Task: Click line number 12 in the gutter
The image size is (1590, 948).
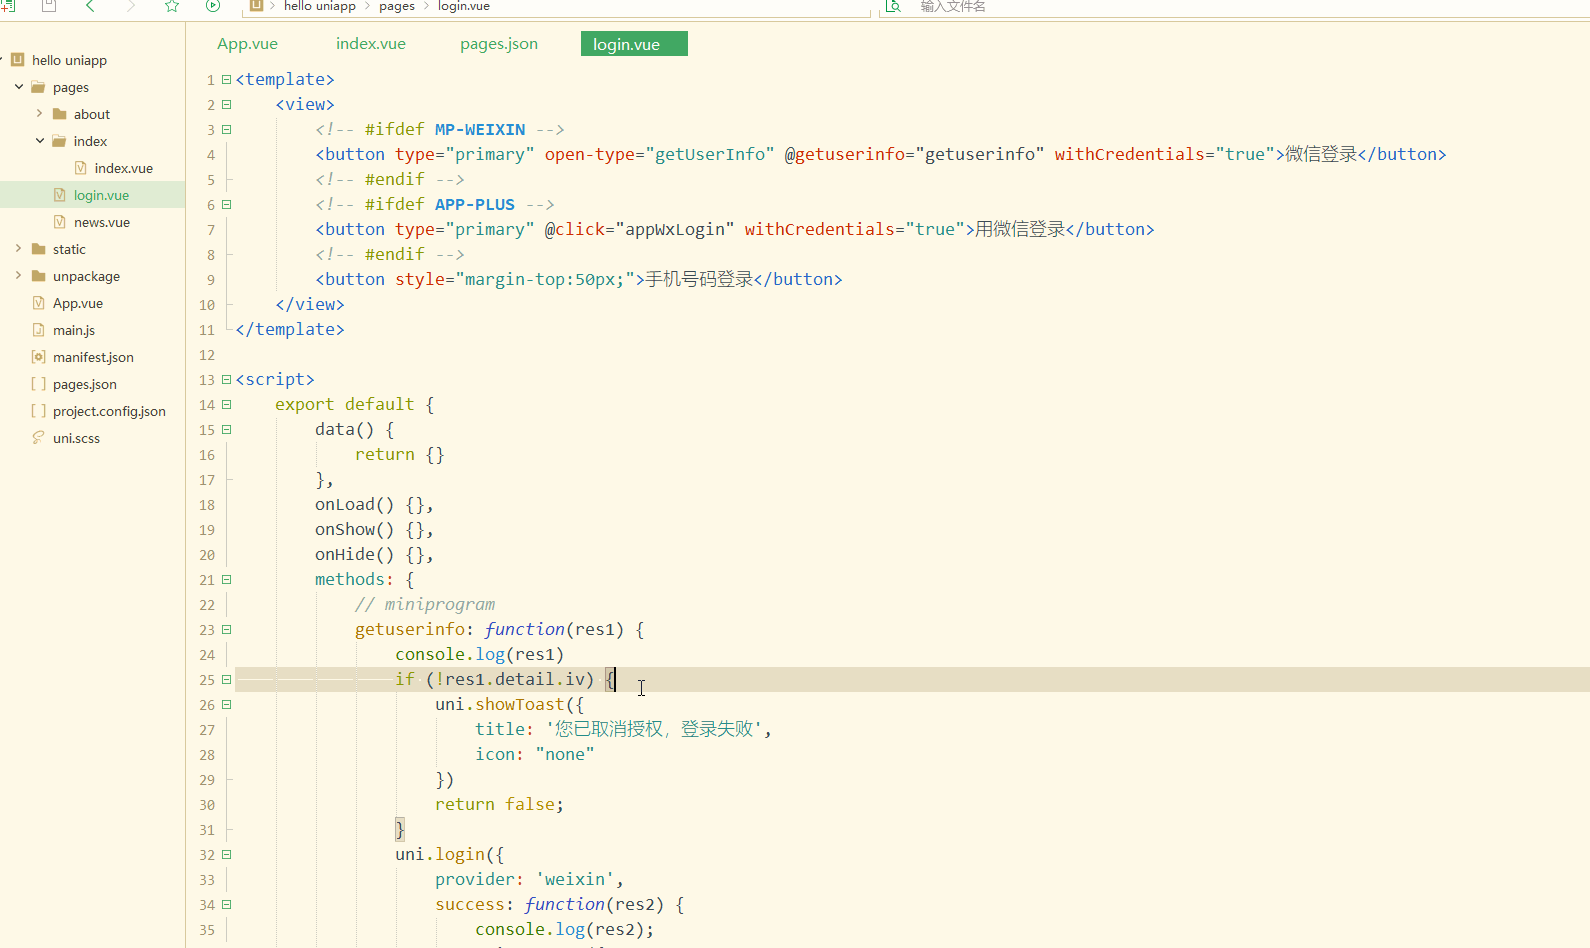Action: [x=207, y=355]
